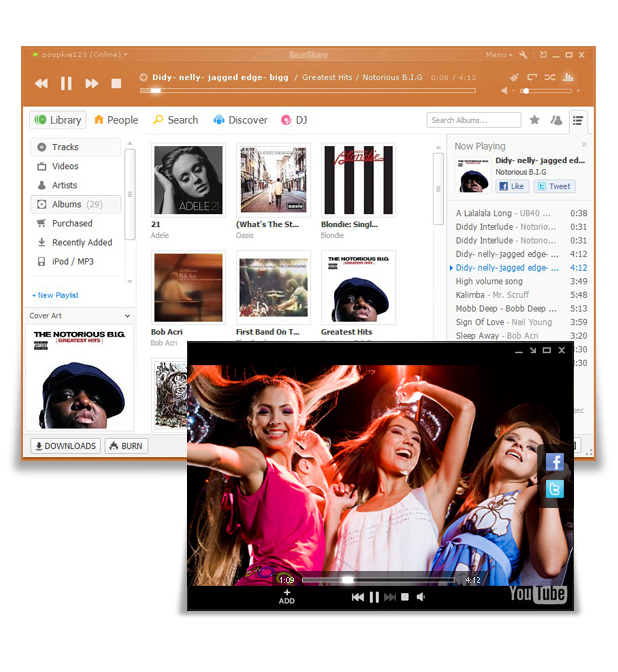The width and height of the screenshot is (618, 672).
Task: Adjust the volume slider in BearShare header
Action: click(546, 91)
